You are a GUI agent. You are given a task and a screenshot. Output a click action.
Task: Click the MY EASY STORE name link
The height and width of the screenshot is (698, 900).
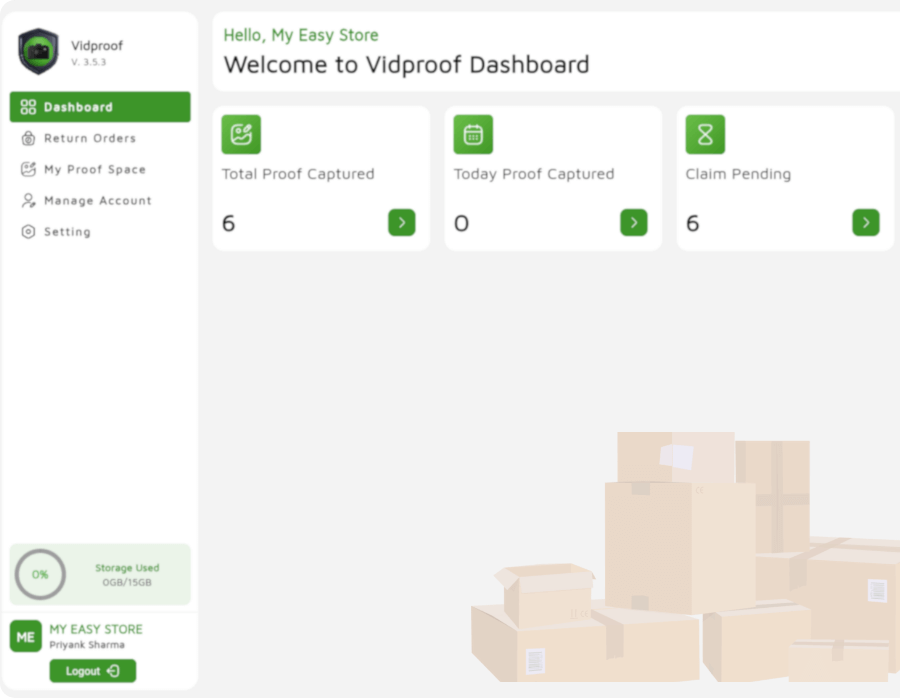tap(96, 629)
